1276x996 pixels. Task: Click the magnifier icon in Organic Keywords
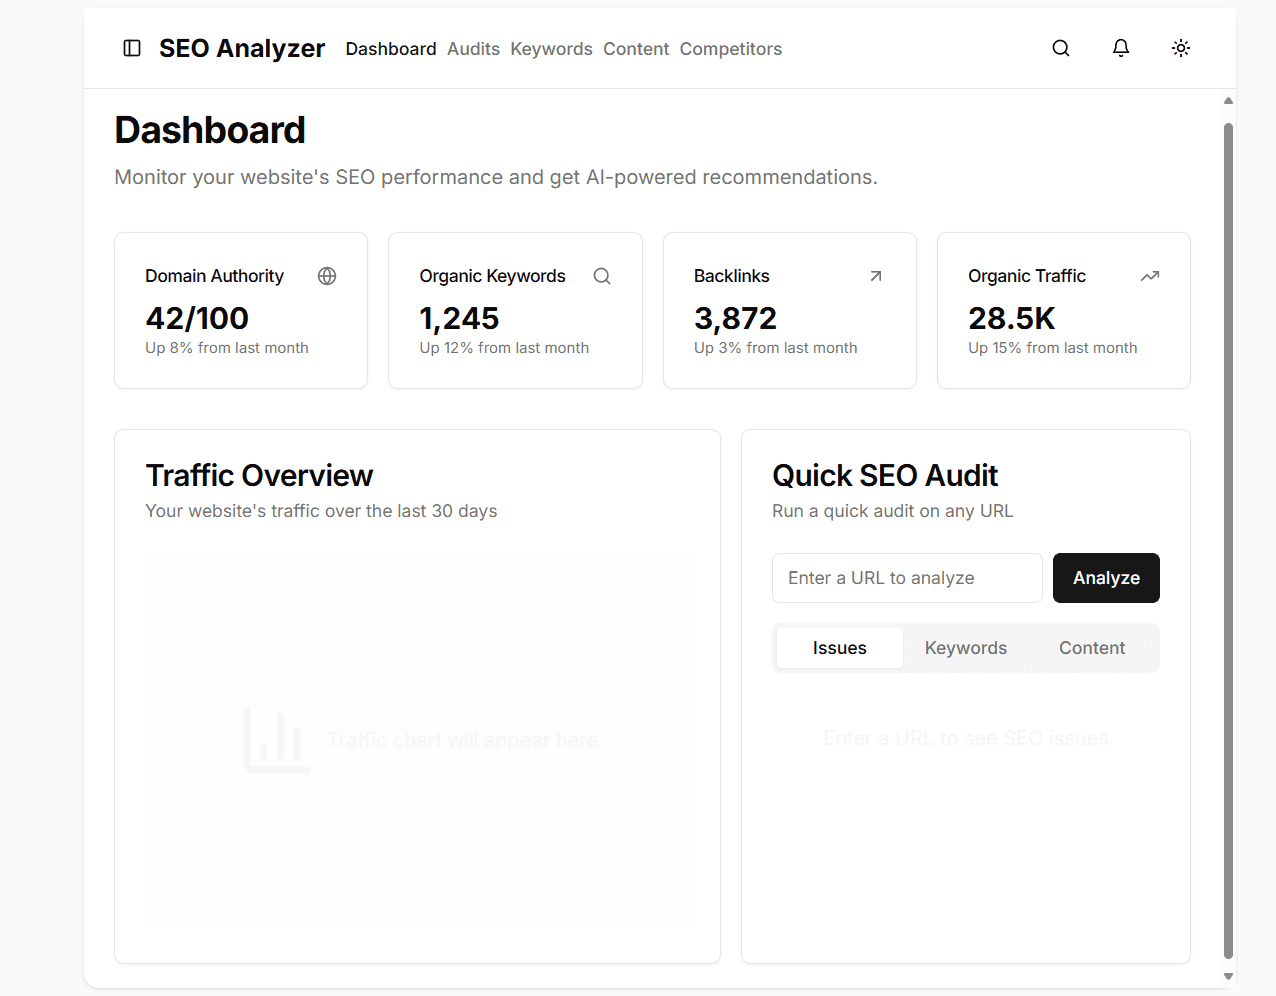602,276
